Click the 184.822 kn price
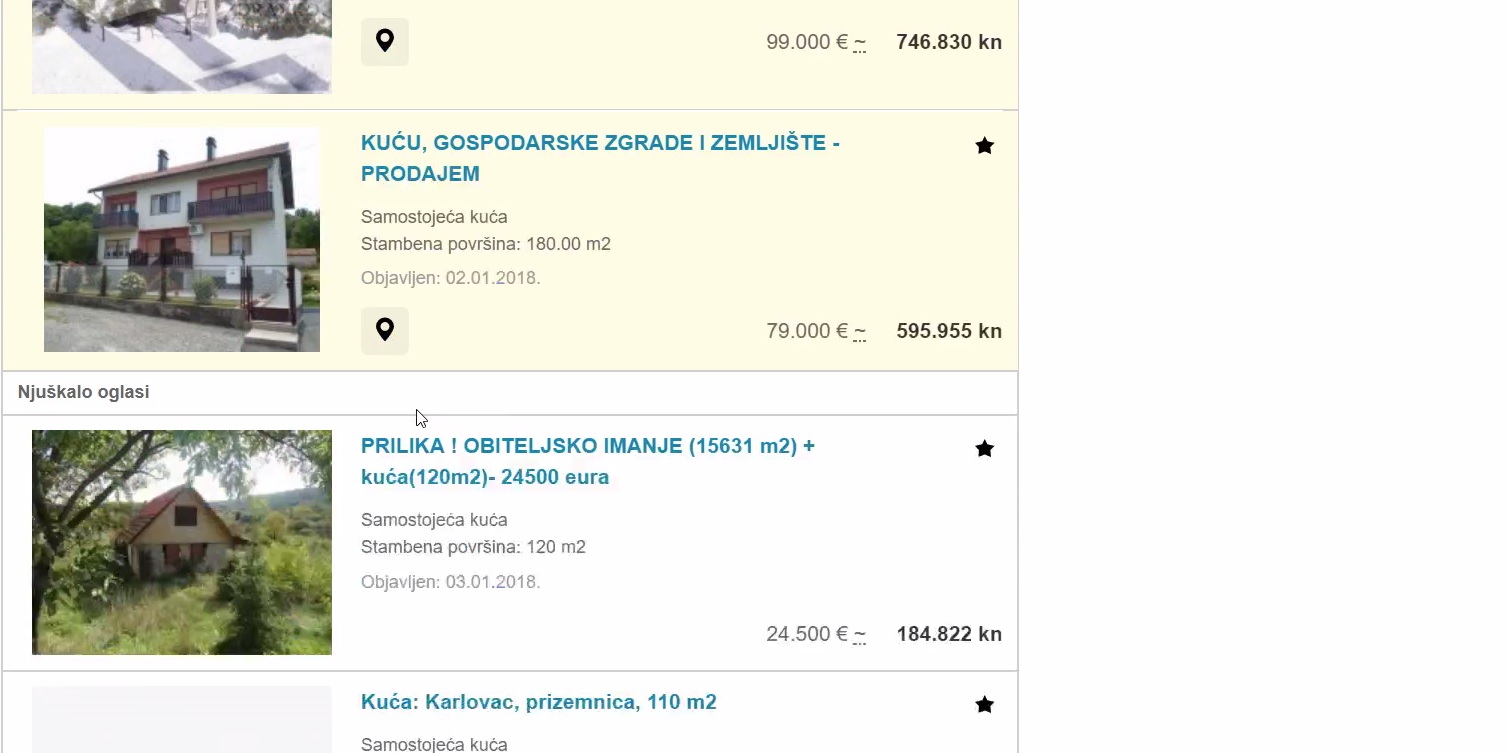This screenshot has width=1508, height=753. pos(949,634)
